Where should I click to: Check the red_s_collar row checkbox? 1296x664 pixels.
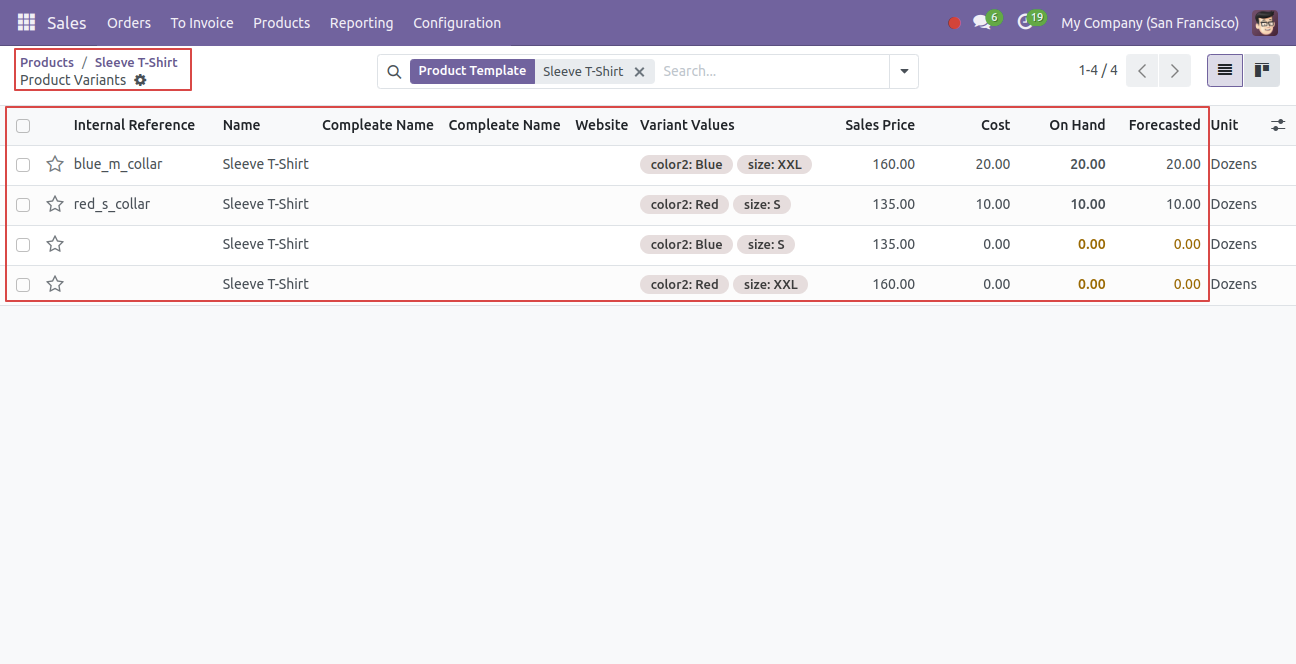point(23,204)
